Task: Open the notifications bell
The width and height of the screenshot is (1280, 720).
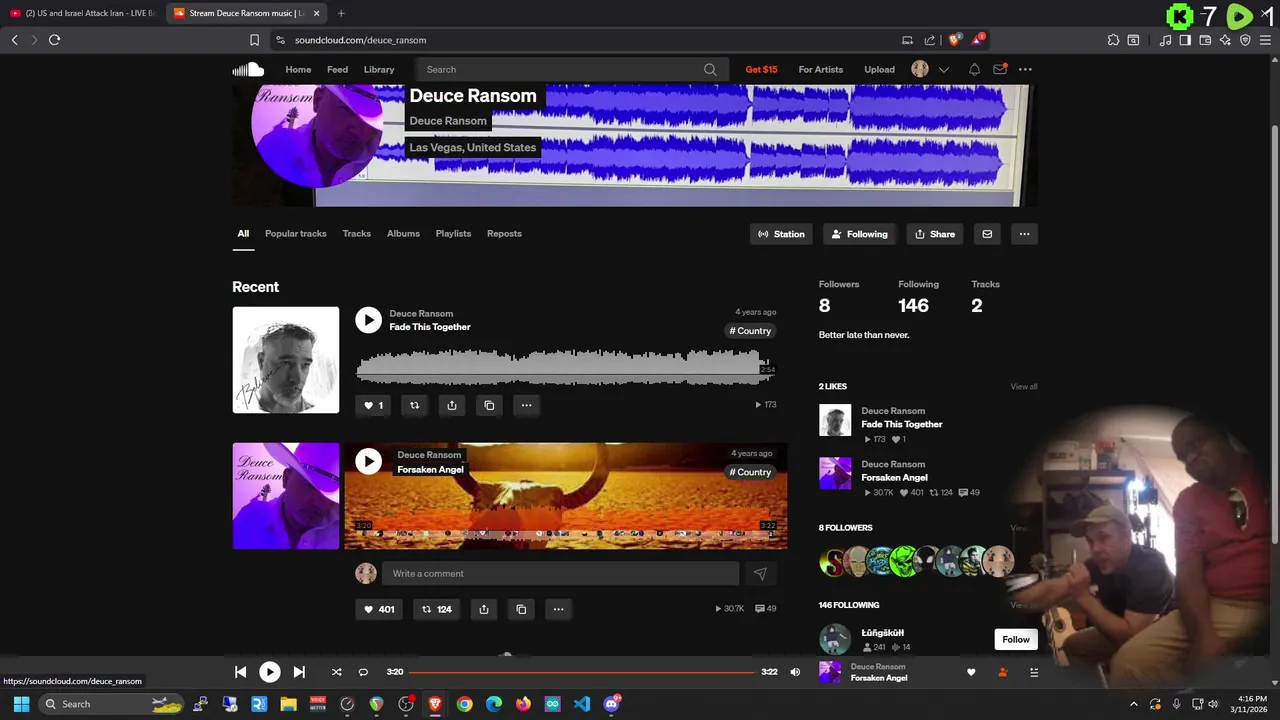Action: coord(974,69)
